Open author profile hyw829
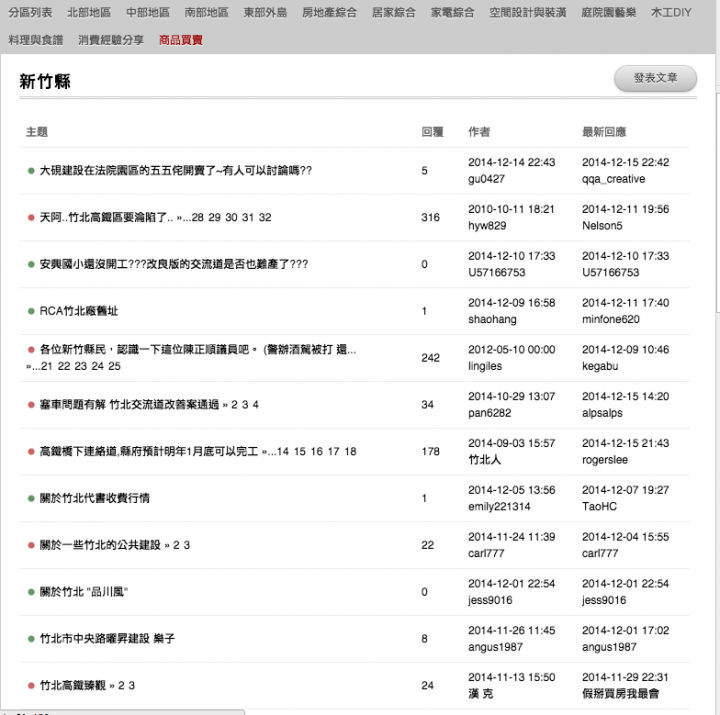The width and height of the screenshot is (720, 715). point(487,226)
